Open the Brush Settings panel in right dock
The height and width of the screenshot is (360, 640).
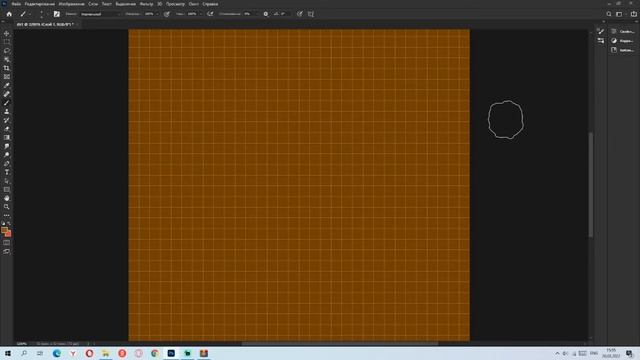(x=600, y=31)
